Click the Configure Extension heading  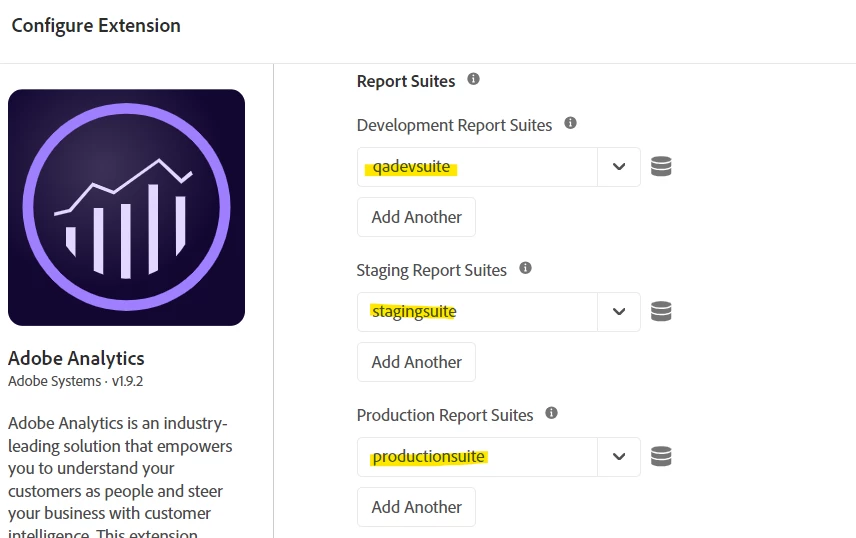click(96, 26)
